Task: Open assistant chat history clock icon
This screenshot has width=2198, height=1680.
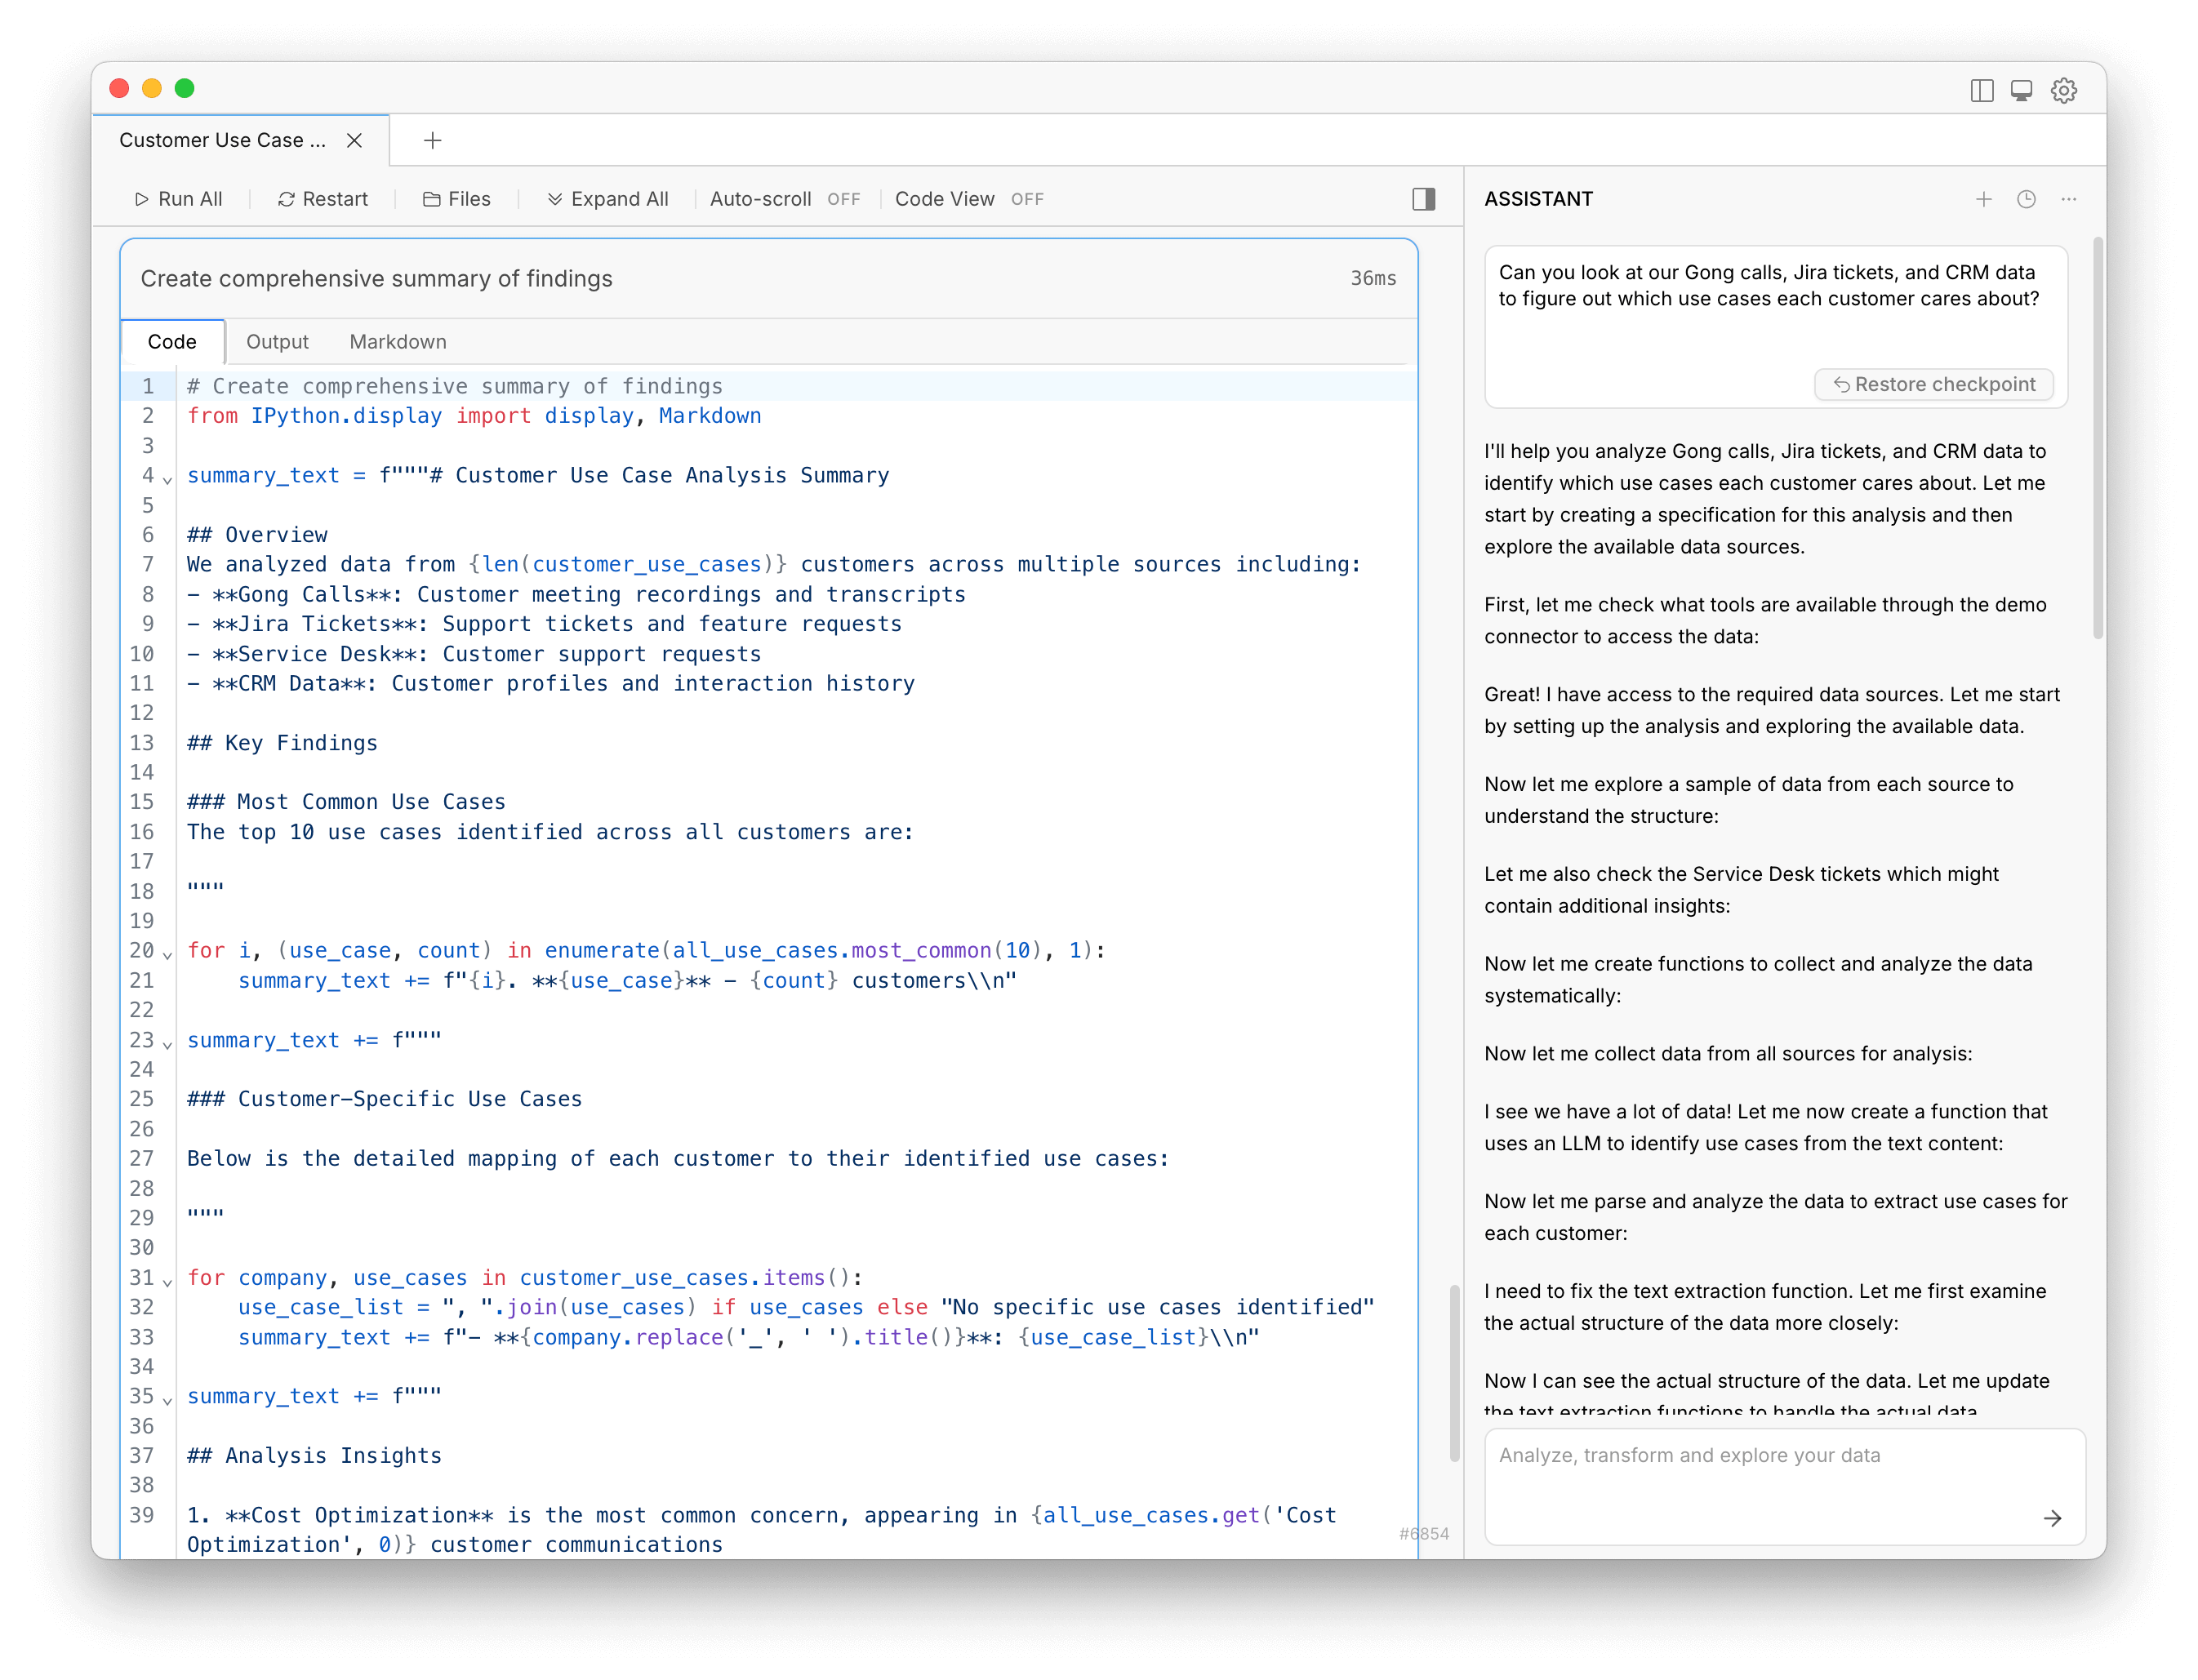Action: (x=2026, y=199)
